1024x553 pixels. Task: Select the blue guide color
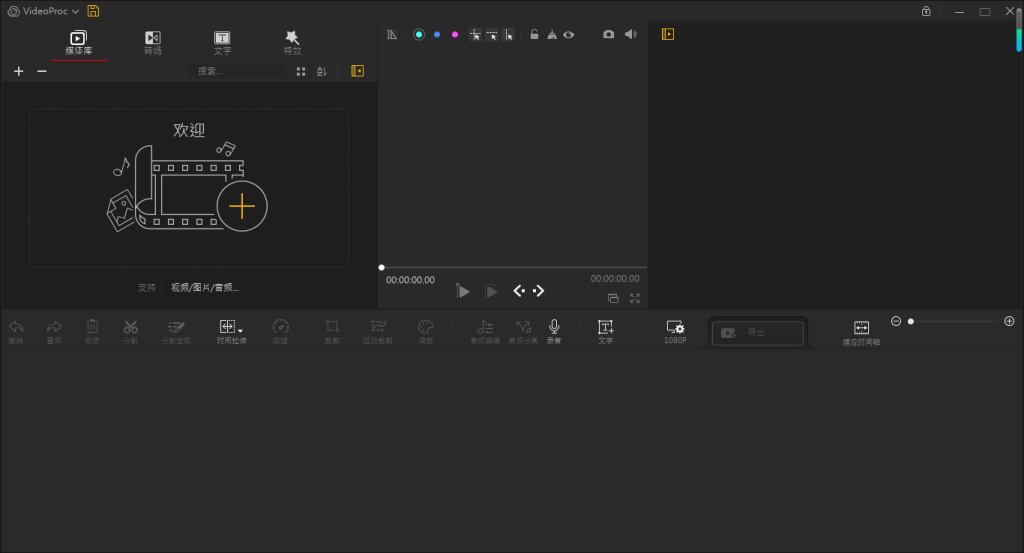point(437,35)
